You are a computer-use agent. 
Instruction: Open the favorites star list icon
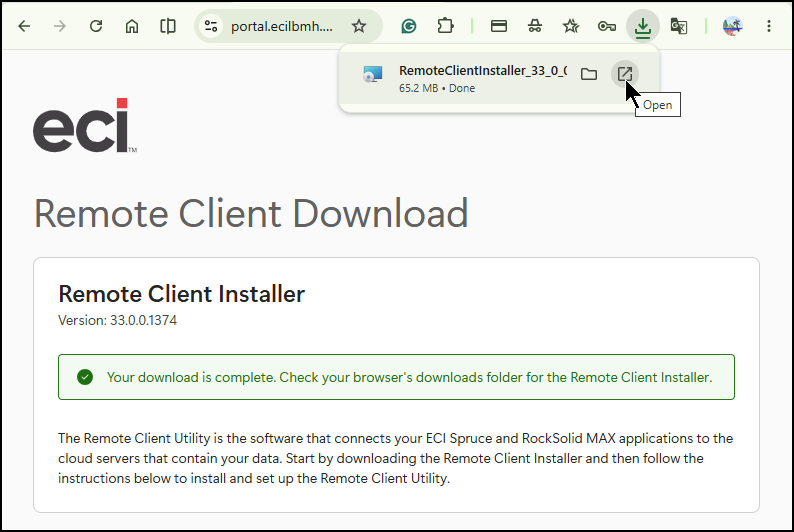[x=571, y=26]
